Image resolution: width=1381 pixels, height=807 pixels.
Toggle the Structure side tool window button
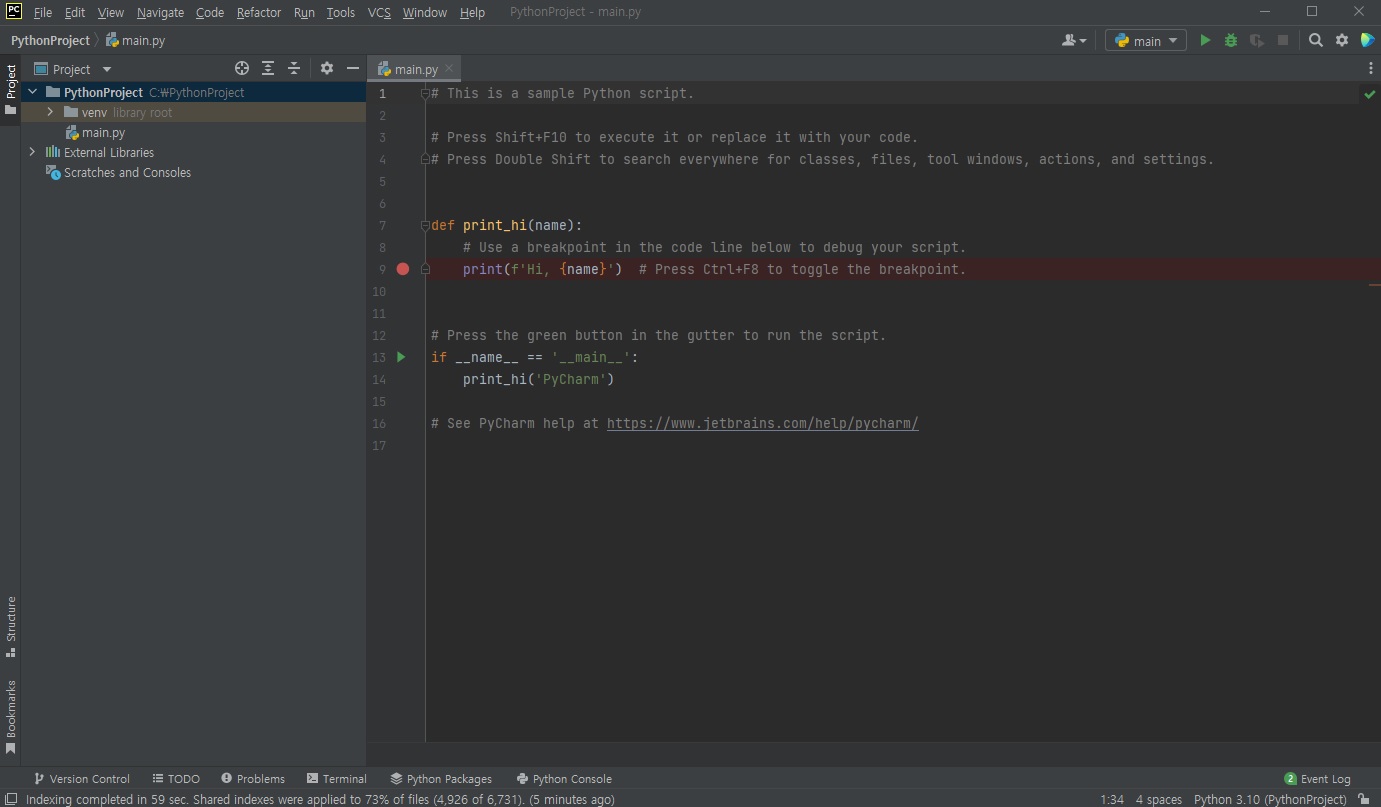[11, 627]
